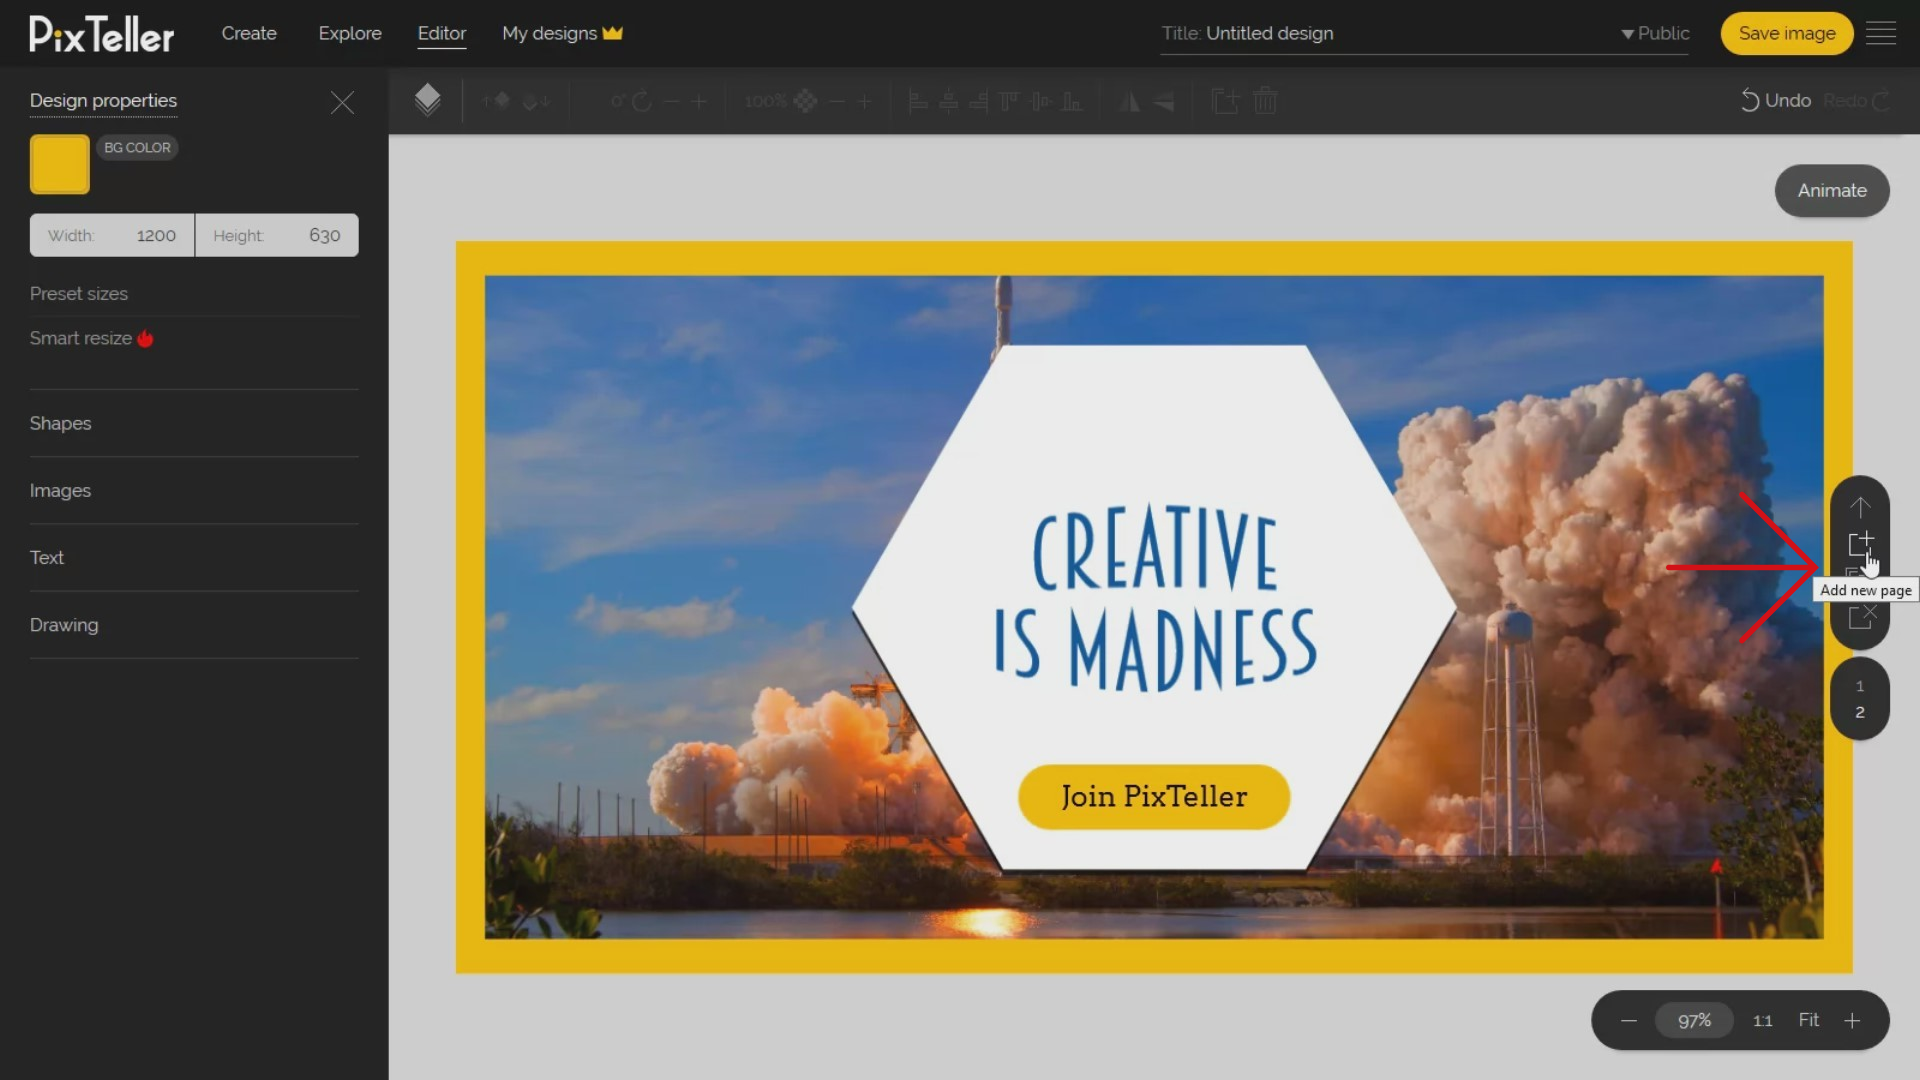Image resolution: width=1920 pixels, height=1080 pixels.
Task: Click the Fit zoom button
Action: (x=1808, y=1019)
